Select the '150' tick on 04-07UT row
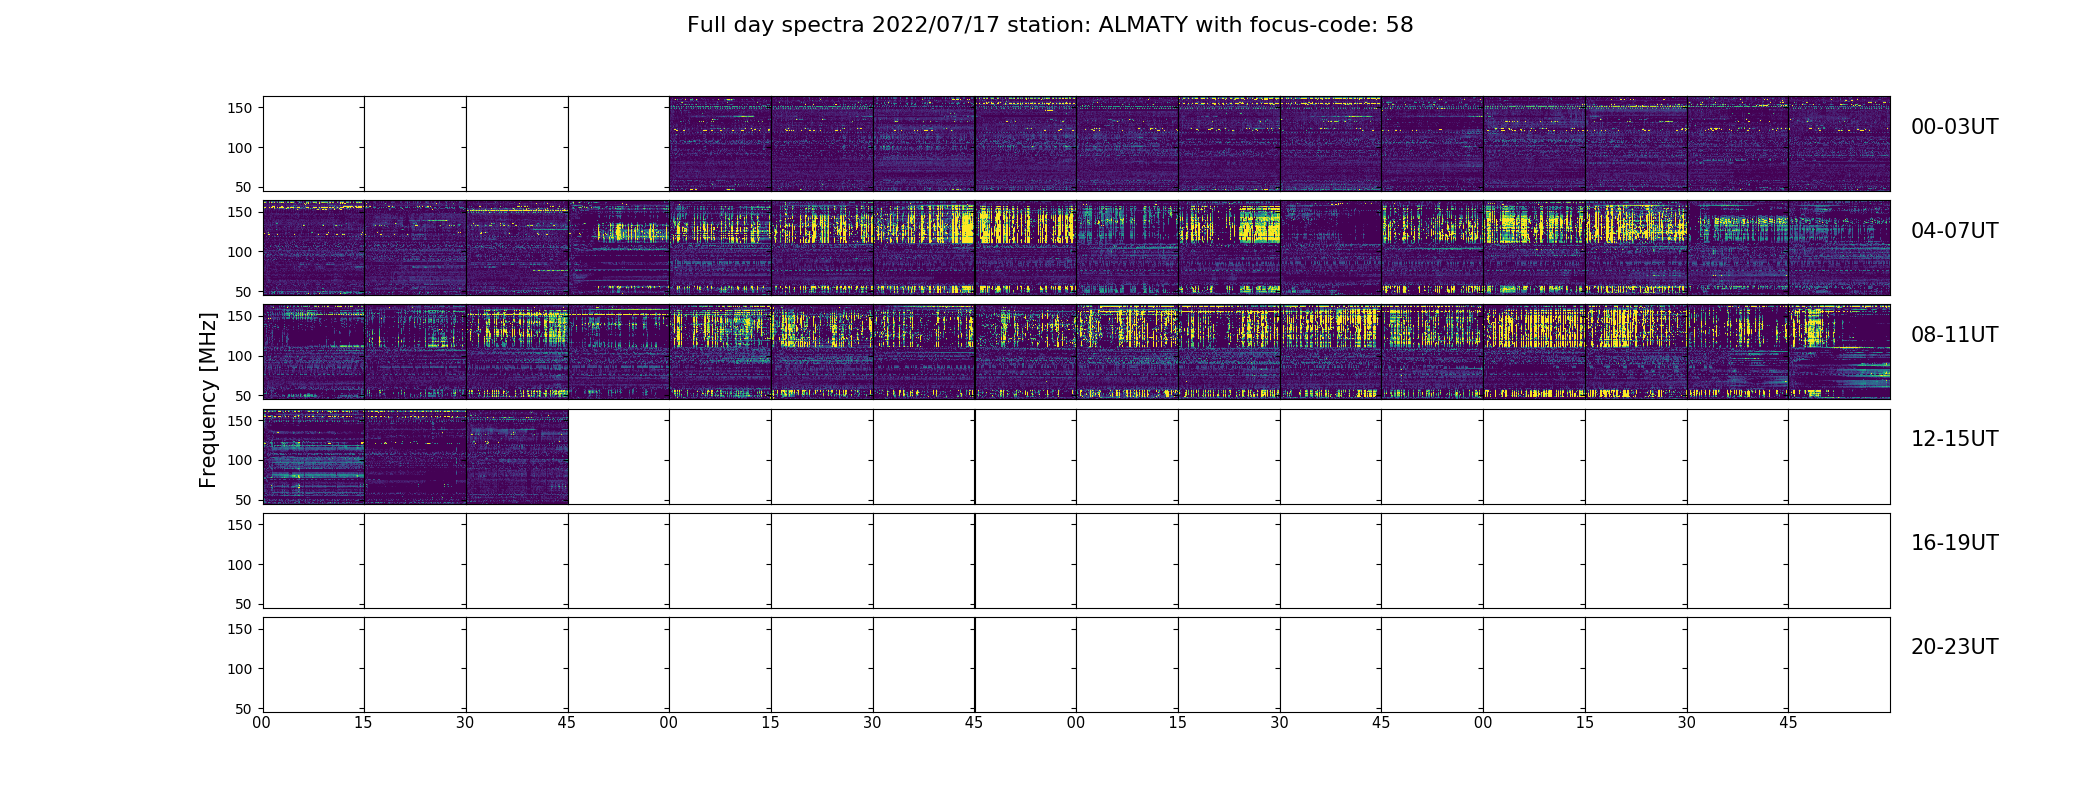The image size is (2100, 800). pos(240,212)
